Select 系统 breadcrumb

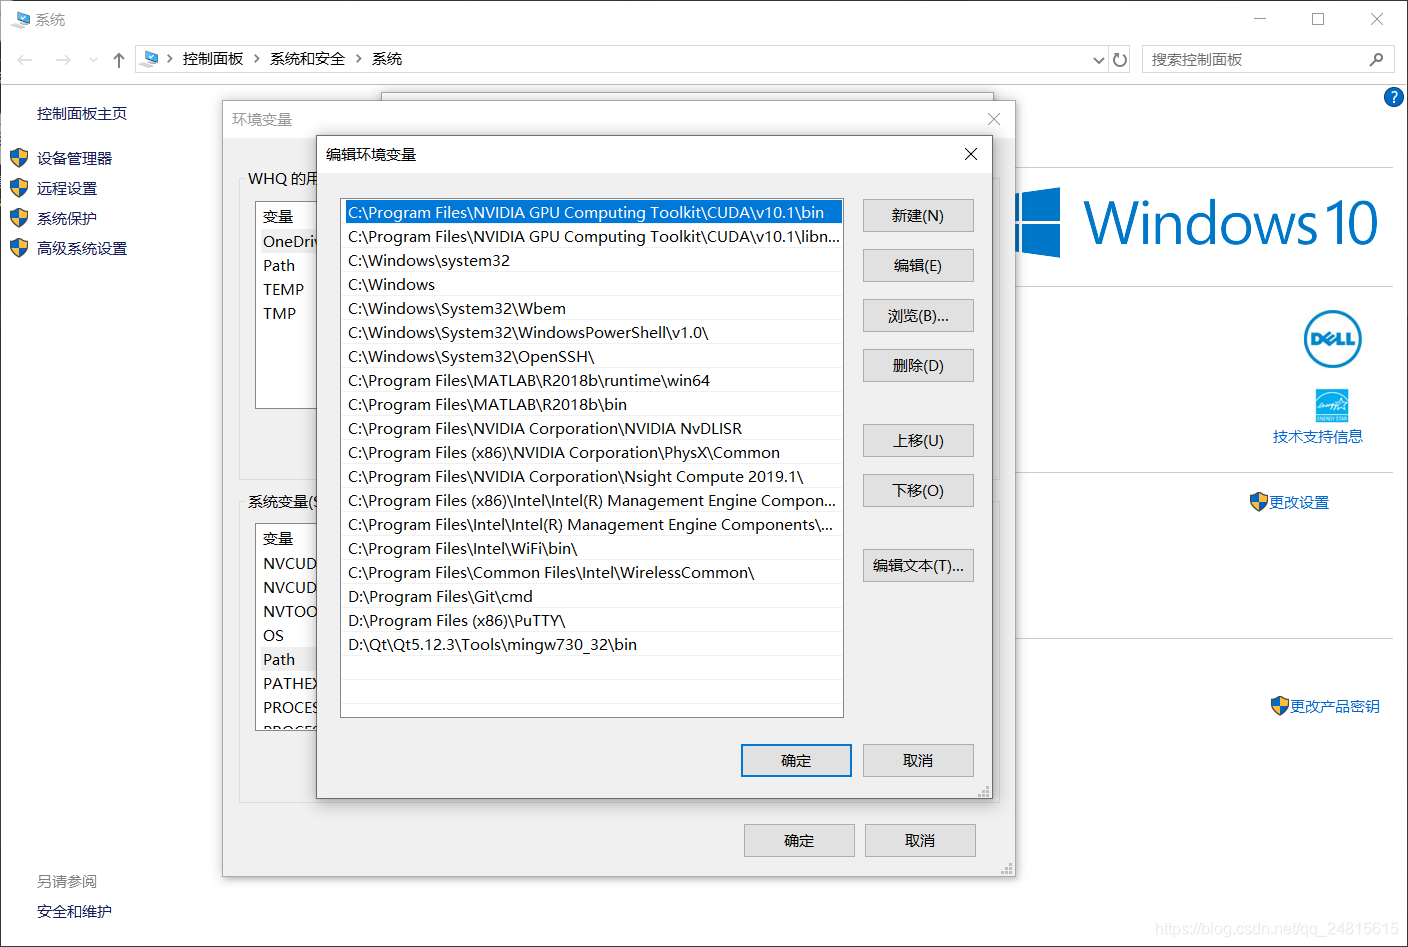[387, 59]
